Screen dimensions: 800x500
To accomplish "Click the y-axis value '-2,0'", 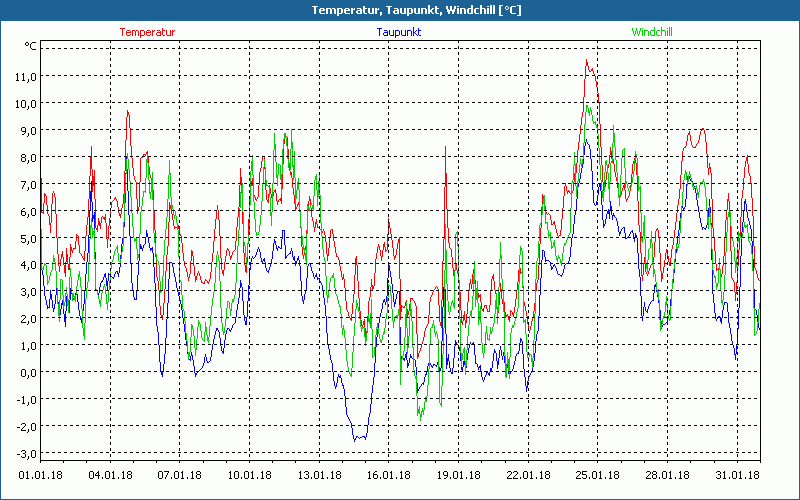I will (27, 427).
